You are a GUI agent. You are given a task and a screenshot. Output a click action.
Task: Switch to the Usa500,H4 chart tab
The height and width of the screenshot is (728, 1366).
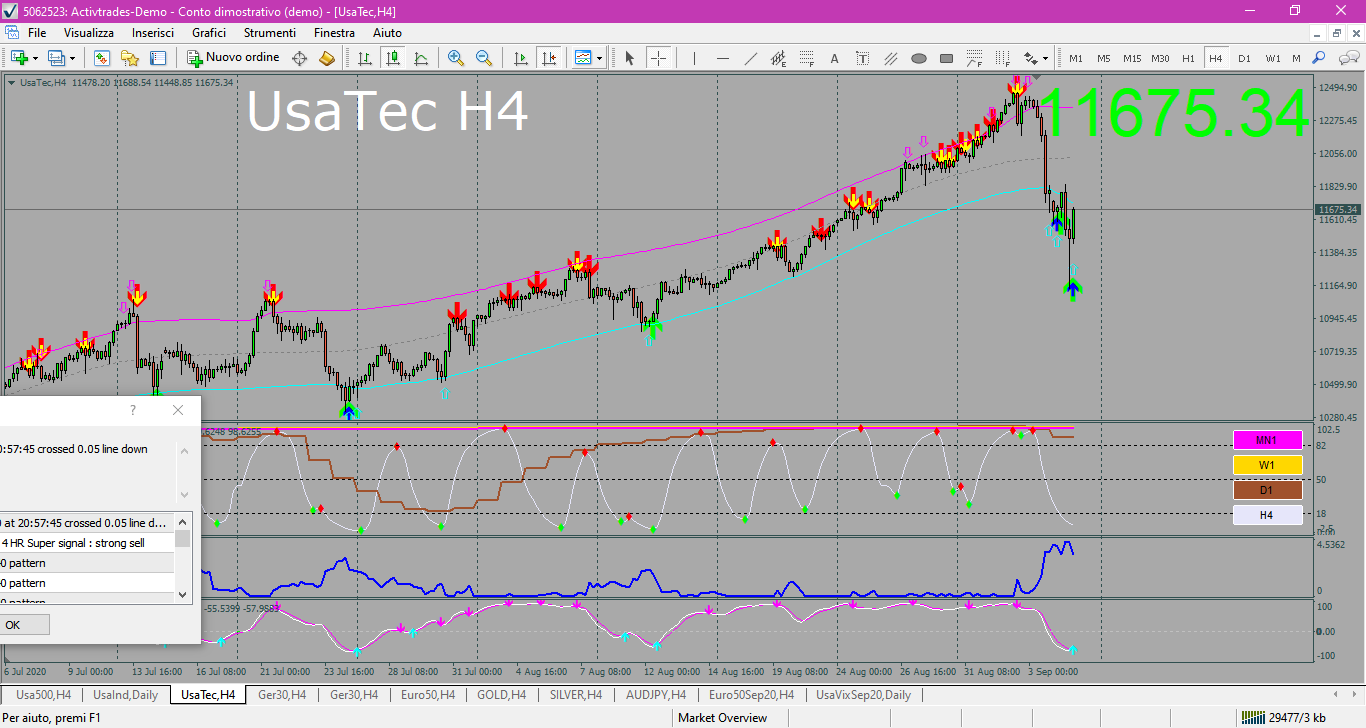[43, 694]
